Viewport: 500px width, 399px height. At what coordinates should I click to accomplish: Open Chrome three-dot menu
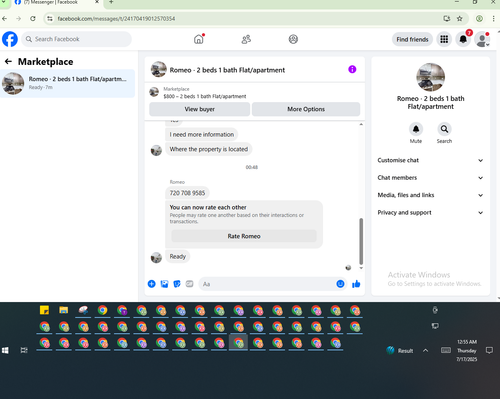pyautogui.click(x=493, y=19)
